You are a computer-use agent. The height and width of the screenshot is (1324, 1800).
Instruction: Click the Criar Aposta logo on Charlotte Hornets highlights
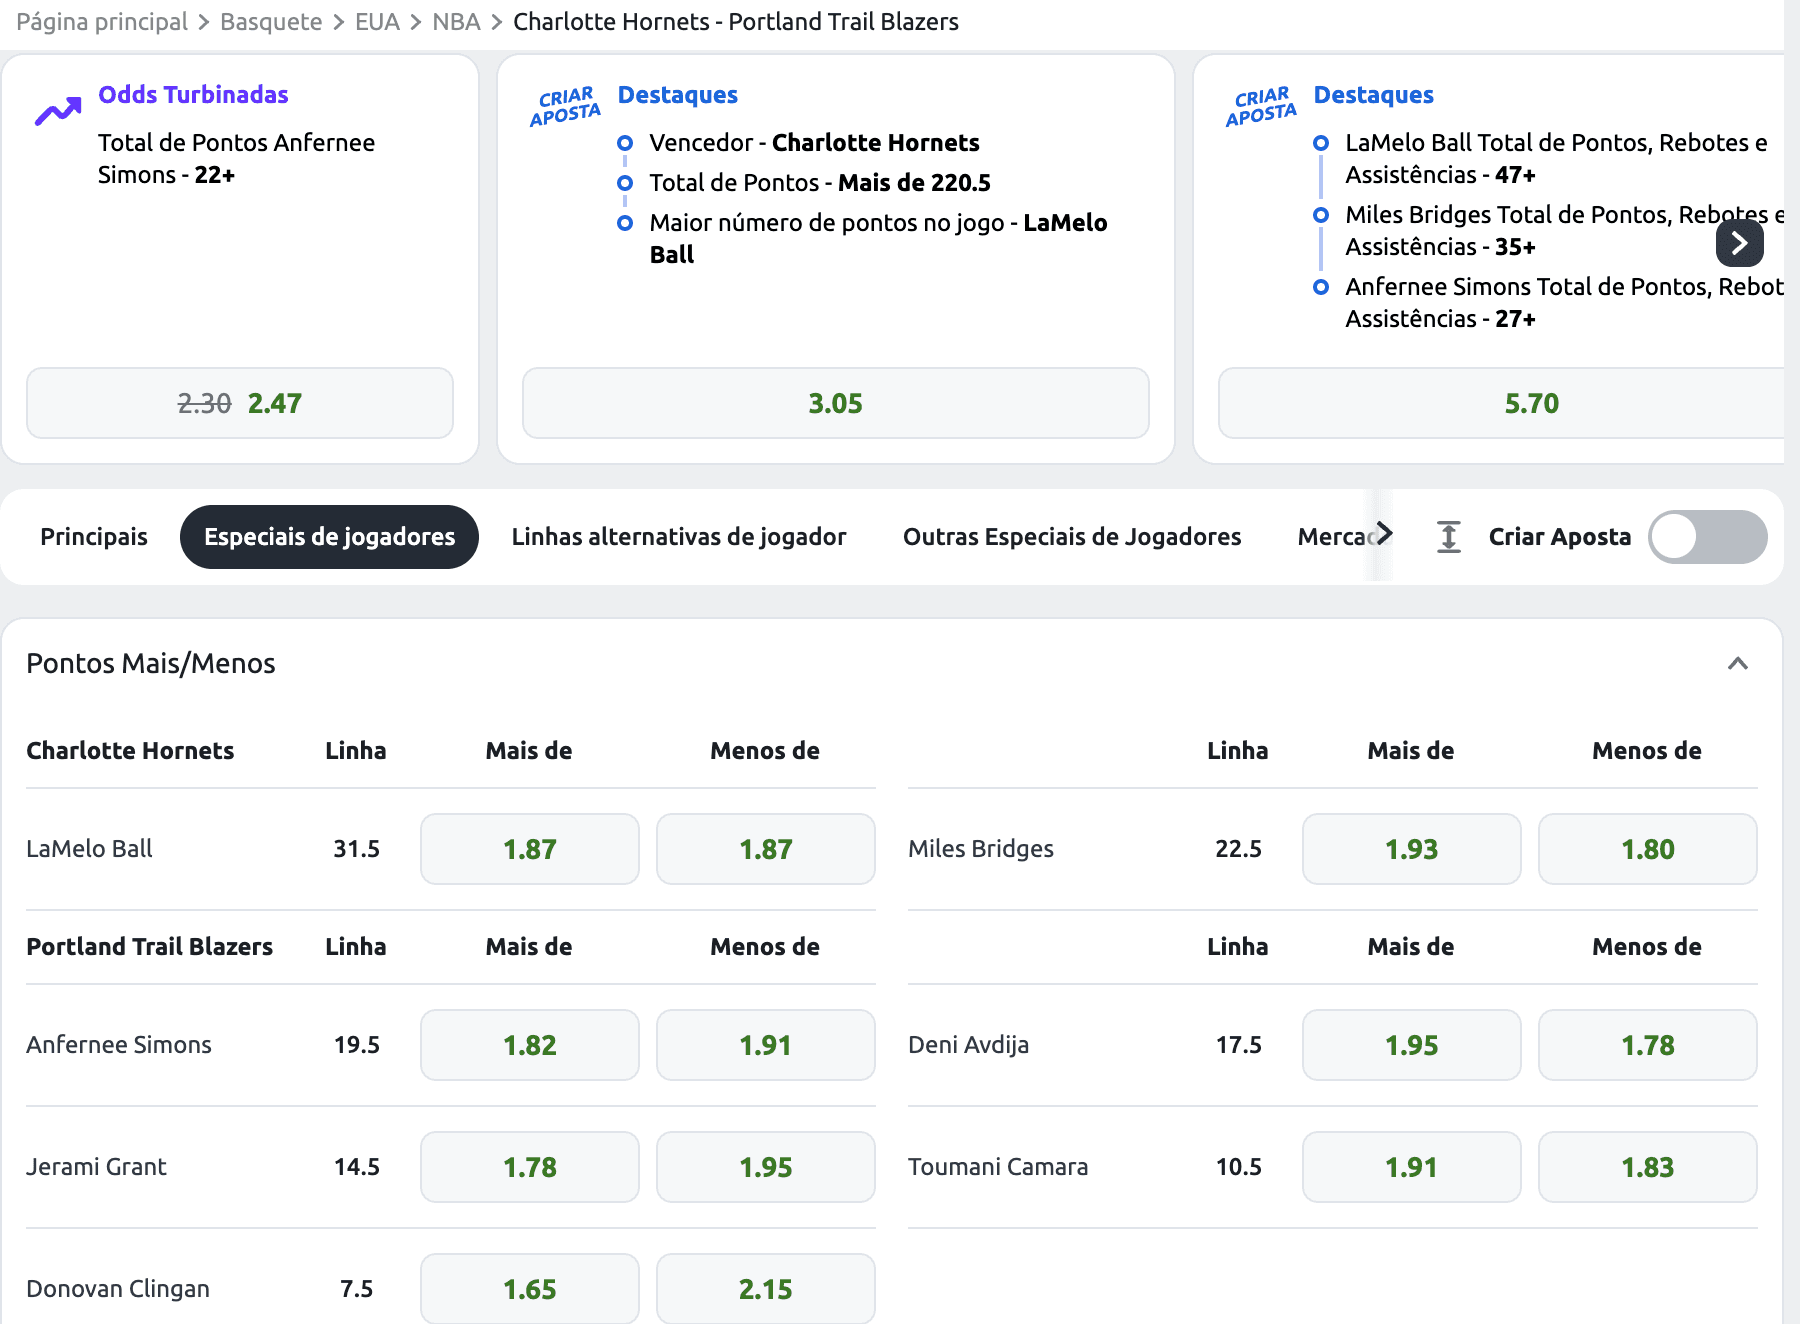click(565, 107)
